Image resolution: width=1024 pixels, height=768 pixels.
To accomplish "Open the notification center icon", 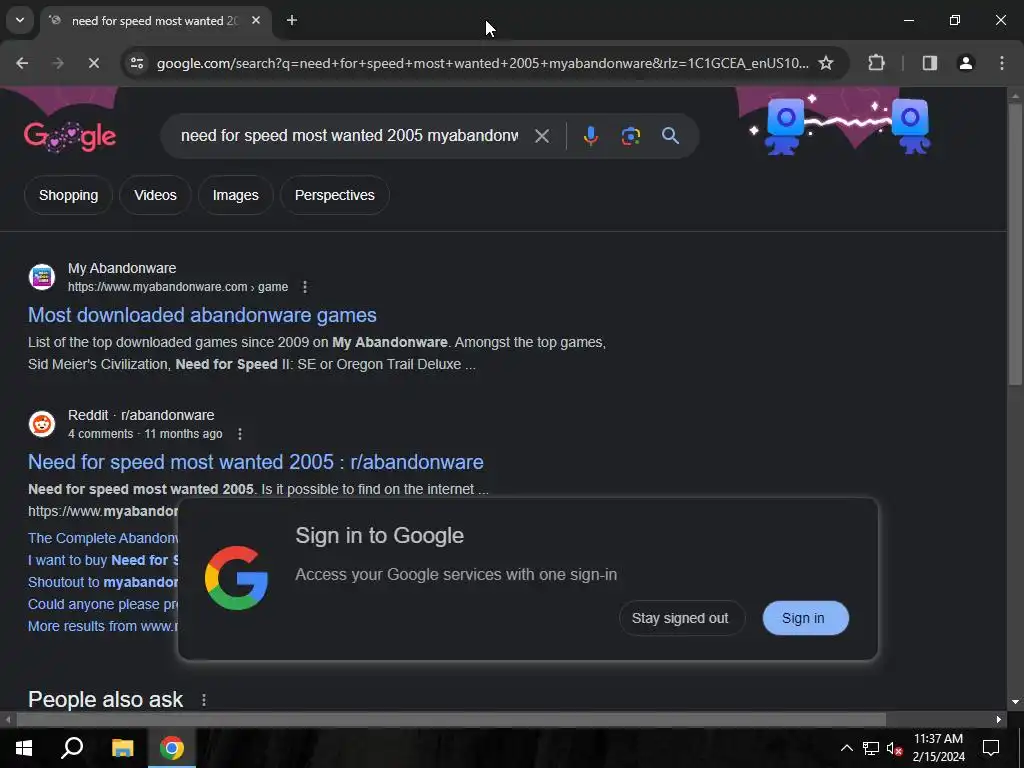I will pyautogui.click(x=991, y=748).
